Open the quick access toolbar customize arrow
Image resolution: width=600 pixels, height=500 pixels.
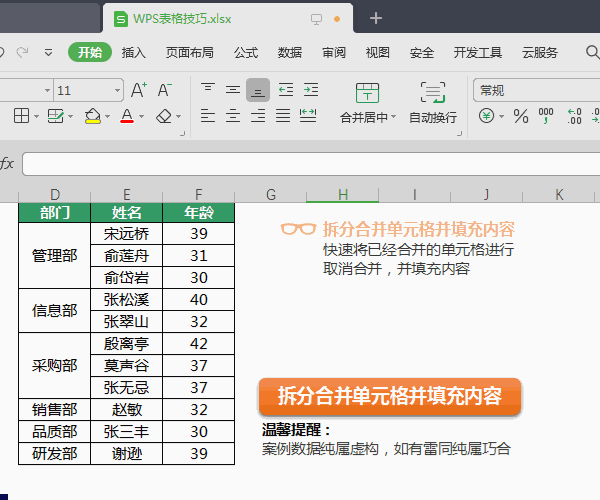tap(48, 52)
